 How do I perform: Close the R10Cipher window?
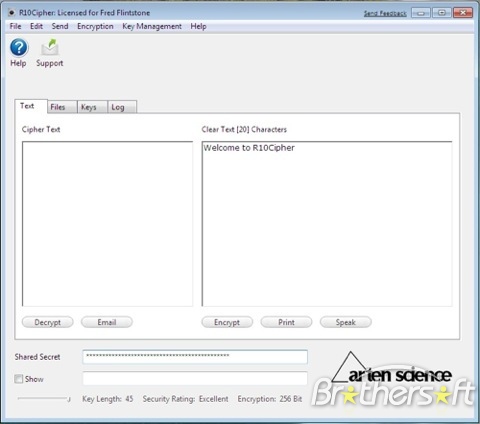click(x=463, y=13)
